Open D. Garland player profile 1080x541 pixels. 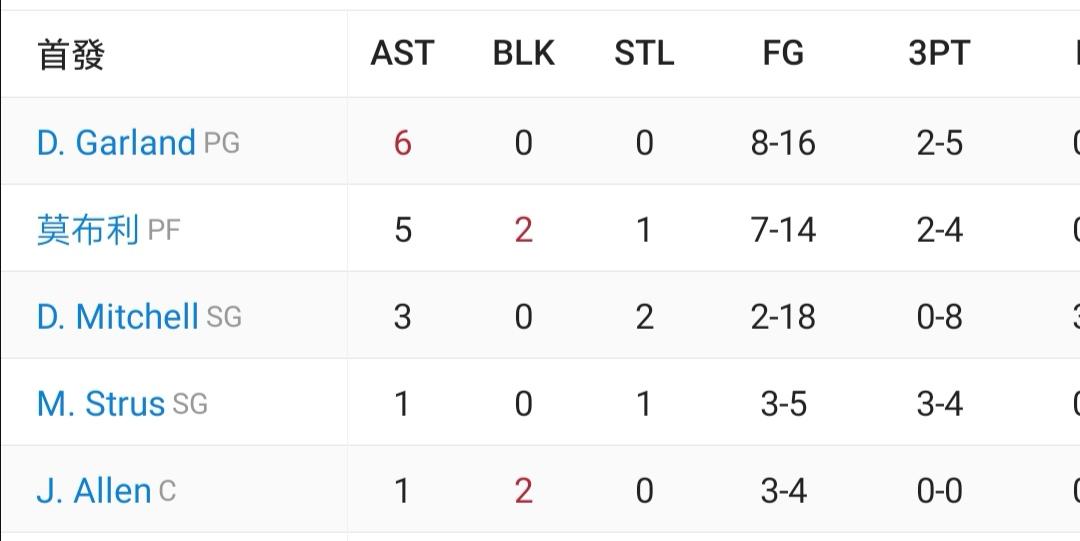click(116, 143)
